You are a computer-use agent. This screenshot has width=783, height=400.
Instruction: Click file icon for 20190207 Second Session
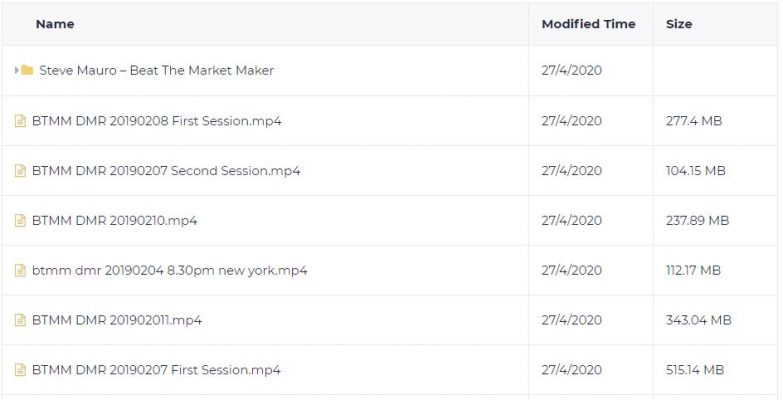pyautogui.click(x=20, y=171)
